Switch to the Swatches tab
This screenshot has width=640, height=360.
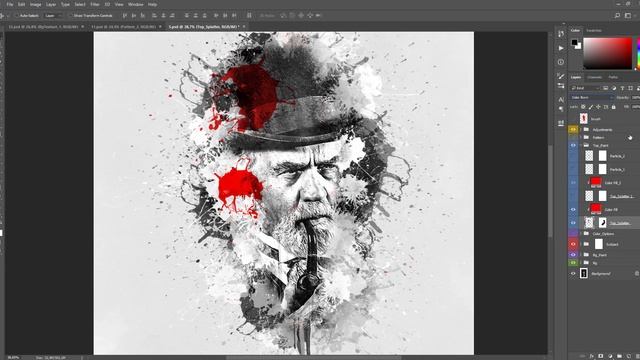tap(594, 31)
